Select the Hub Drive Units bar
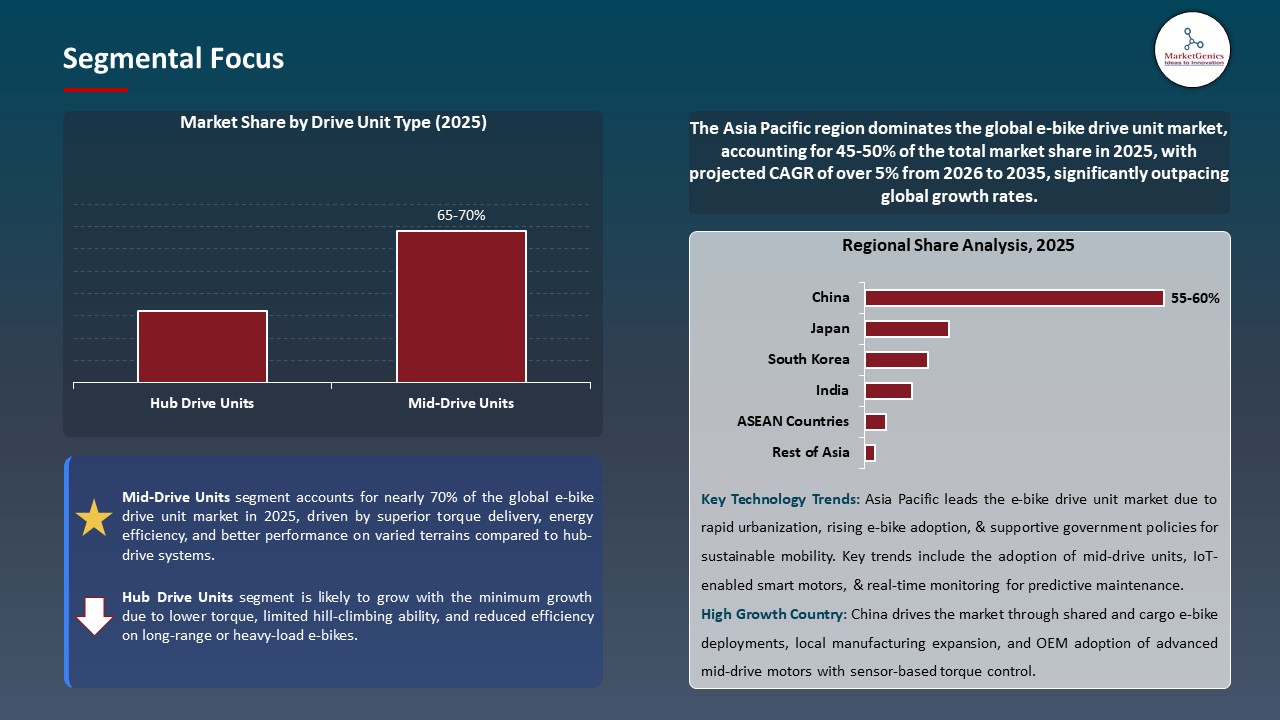 202,346
